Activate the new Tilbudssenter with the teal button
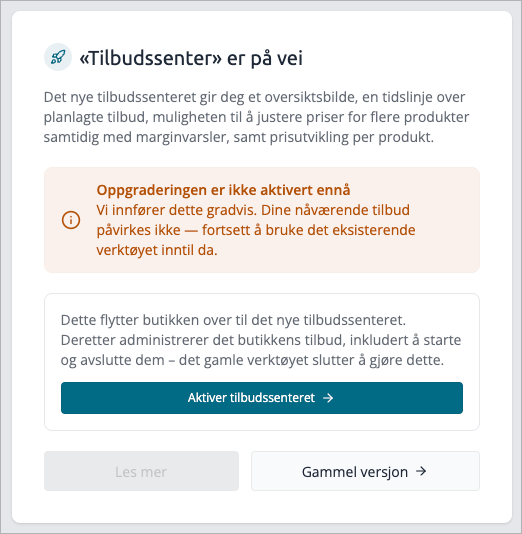The height and width of the screenshot is (534, 522). pyautogui.click(x=262, y=398)
